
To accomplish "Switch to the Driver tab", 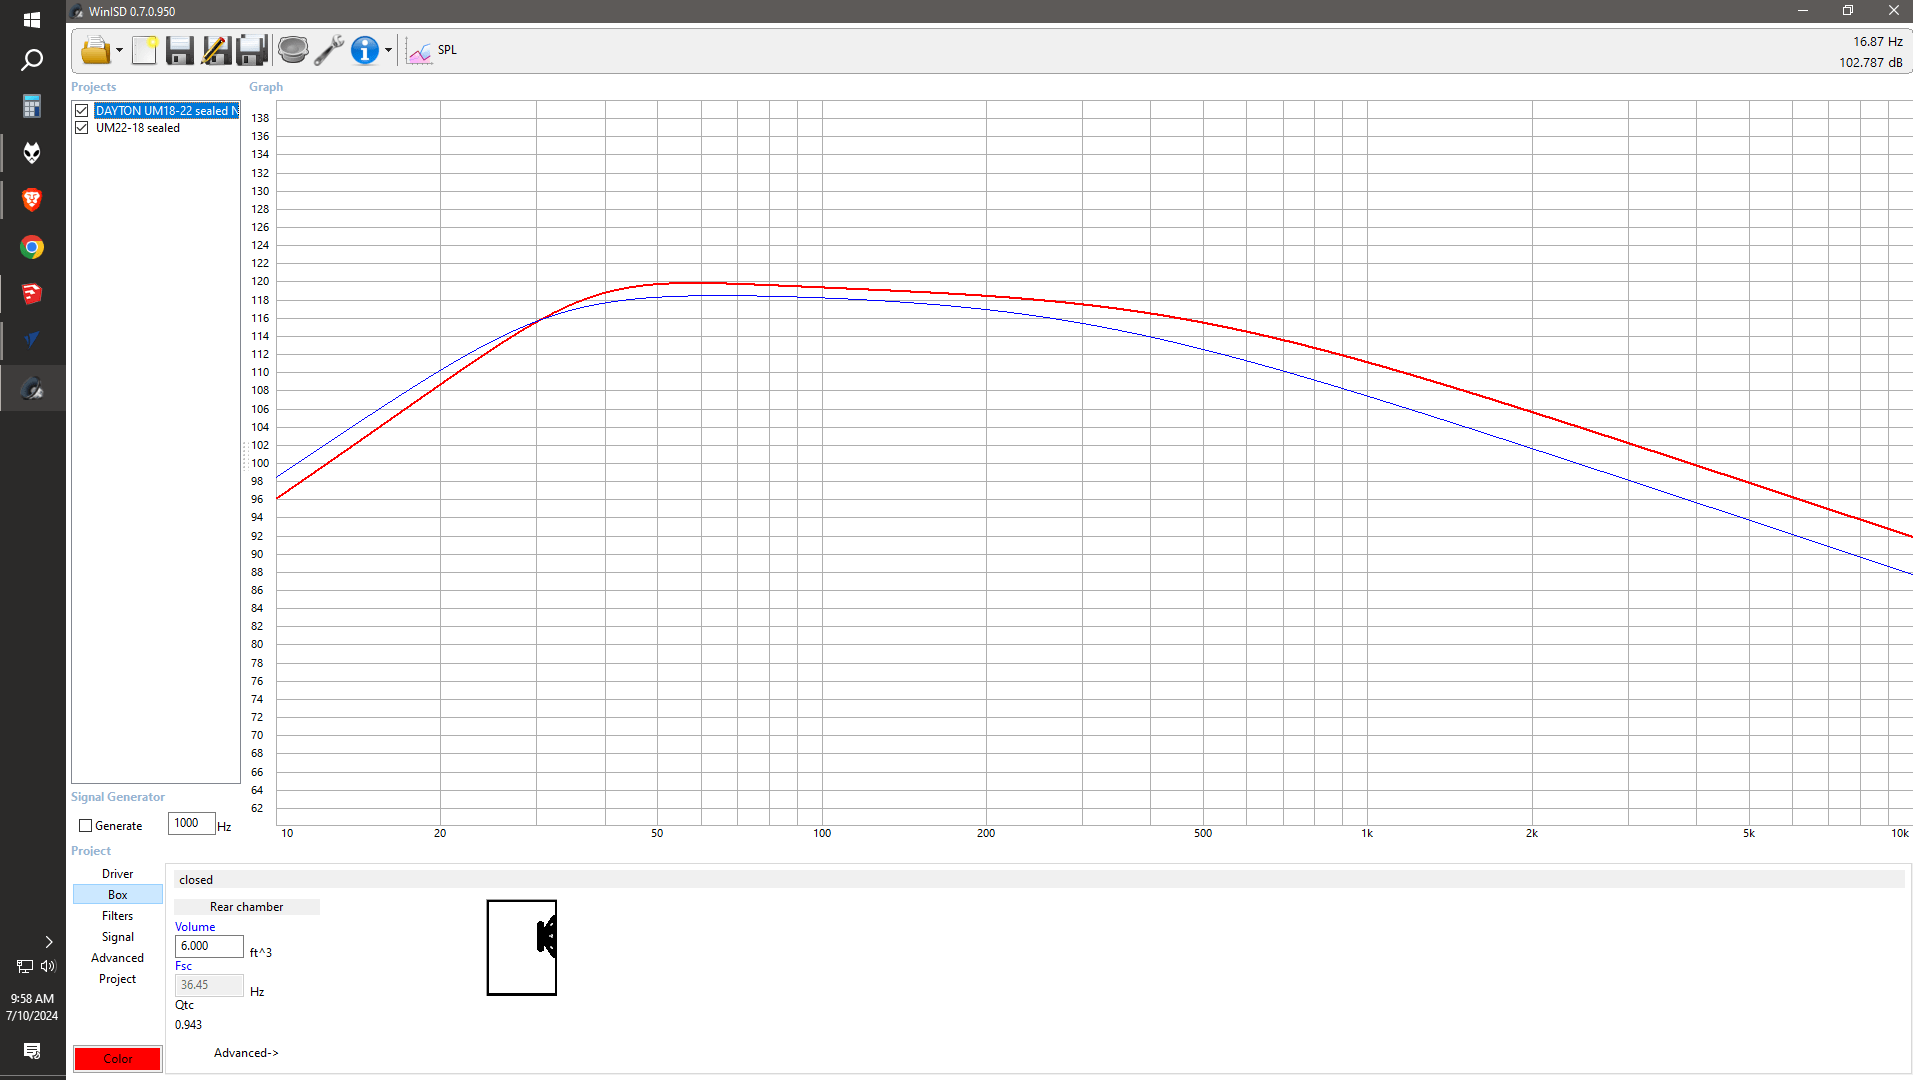I will (118, 874).
